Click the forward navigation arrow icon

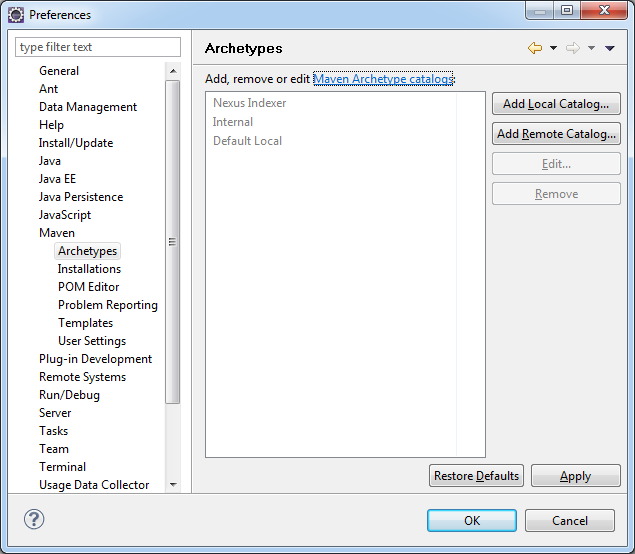573,48
